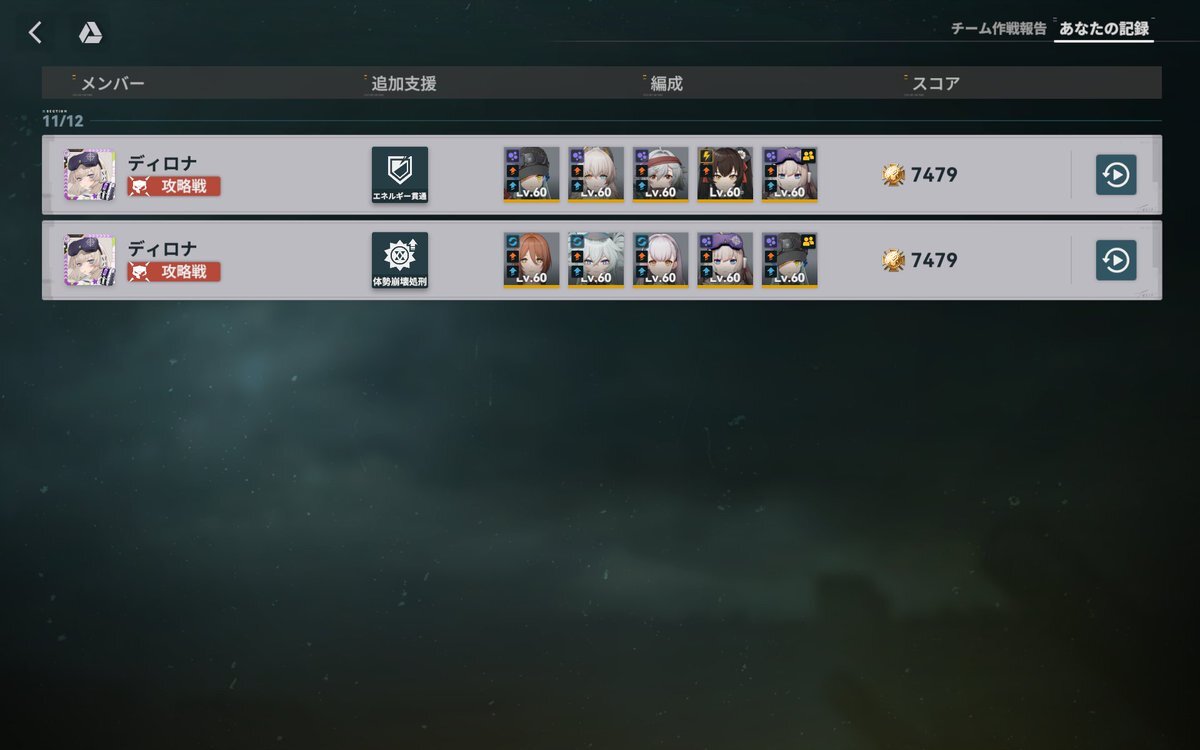Viewport: 1200px width, 750px height.
Task: Click the 追加支援 column header
Action: tap(404, 84)
